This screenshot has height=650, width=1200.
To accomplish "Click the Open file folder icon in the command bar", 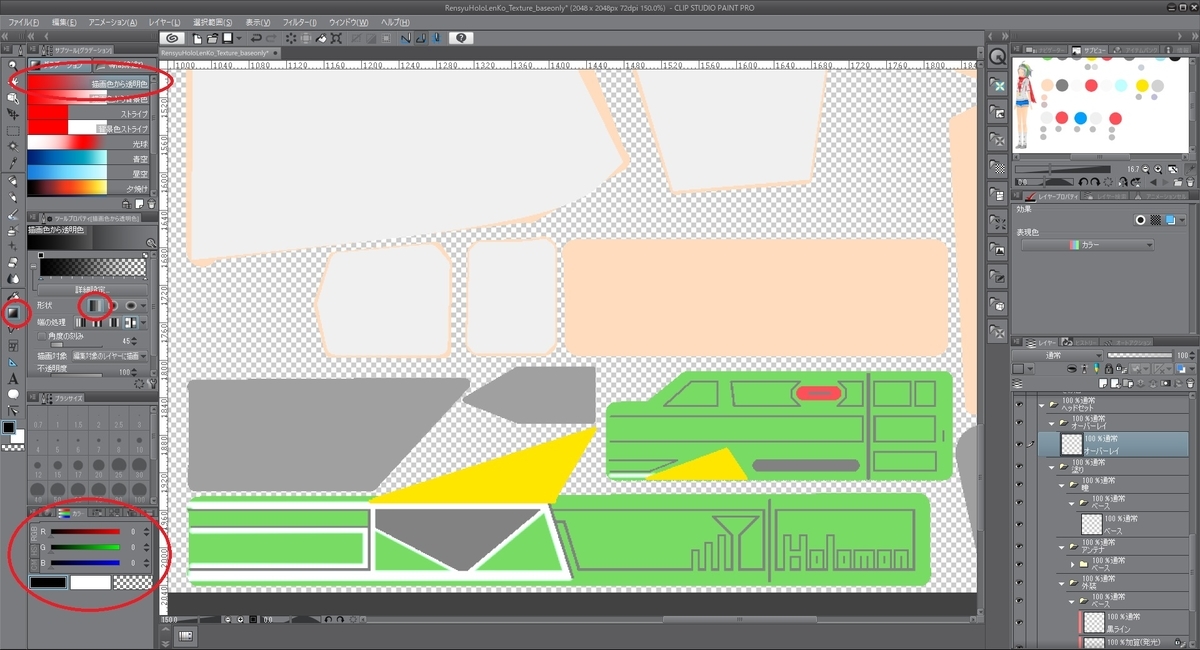I will click(213, 38).
